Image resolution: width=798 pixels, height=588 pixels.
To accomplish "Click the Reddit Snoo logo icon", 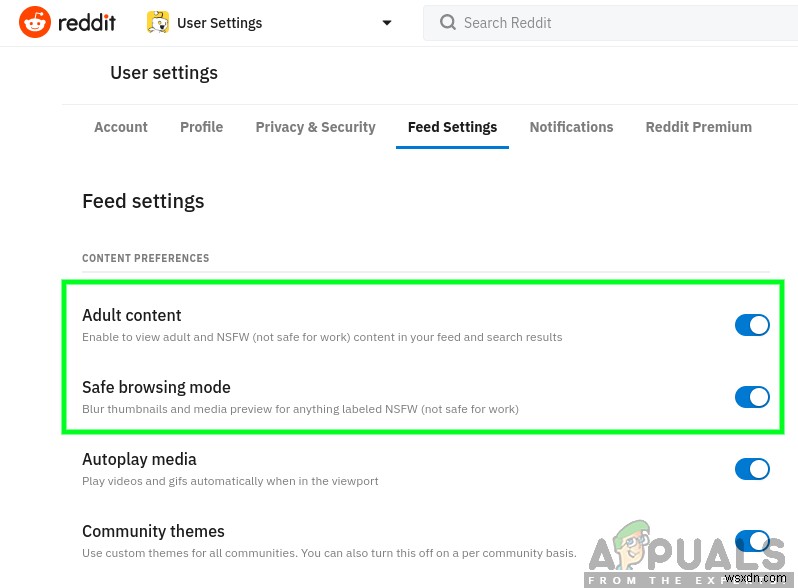I will (35, 22).
